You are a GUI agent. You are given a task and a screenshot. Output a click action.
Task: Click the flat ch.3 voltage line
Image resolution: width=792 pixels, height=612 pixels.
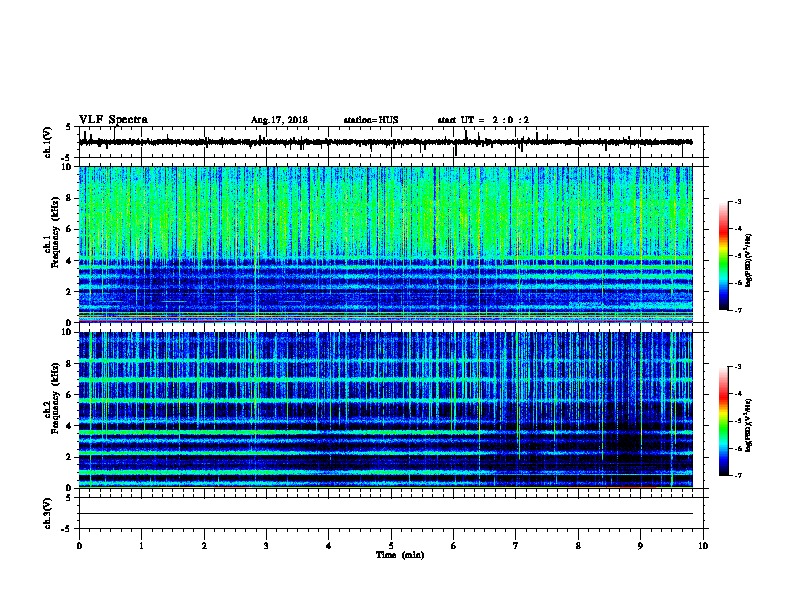(385, 514)
